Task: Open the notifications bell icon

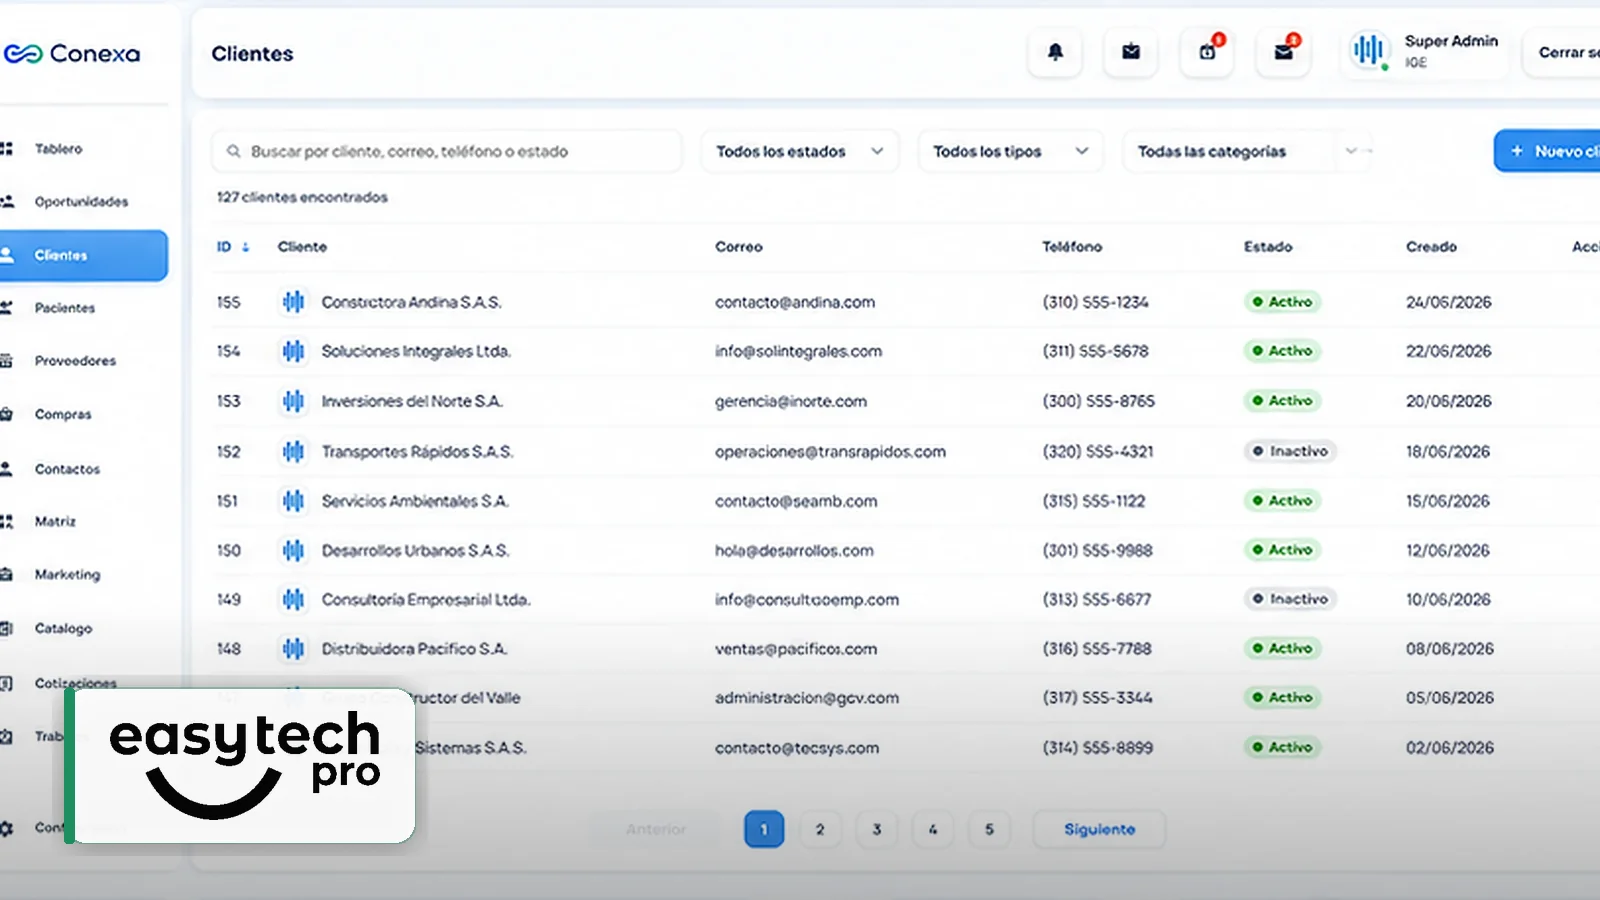Action: (x=1055, y=52)
